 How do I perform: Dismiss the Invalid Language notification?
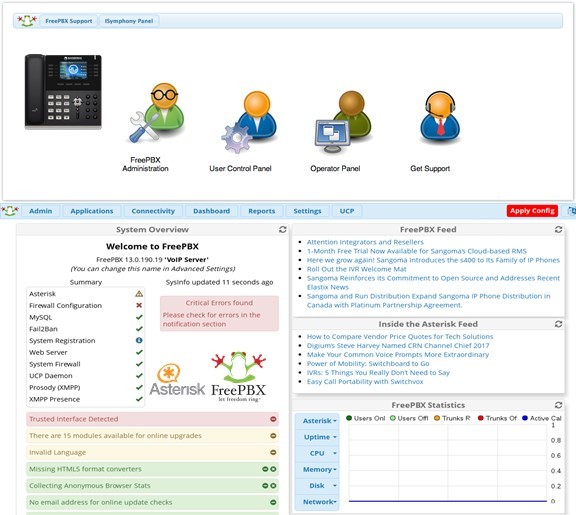[x=273, y=452]
